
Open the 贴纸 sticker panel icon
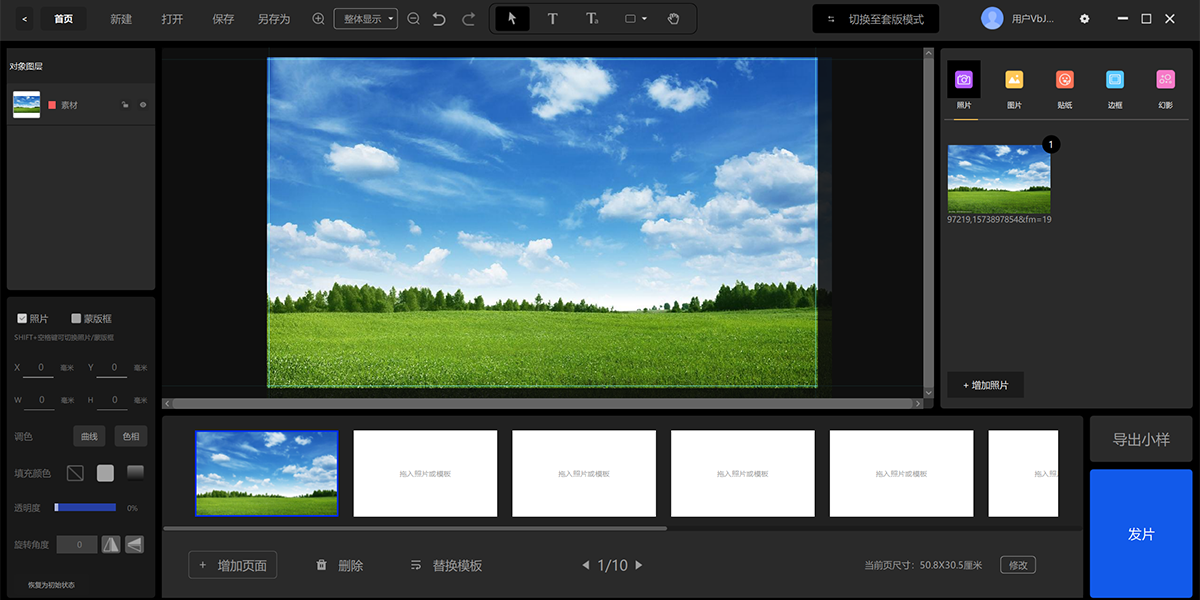[1065, 80]
